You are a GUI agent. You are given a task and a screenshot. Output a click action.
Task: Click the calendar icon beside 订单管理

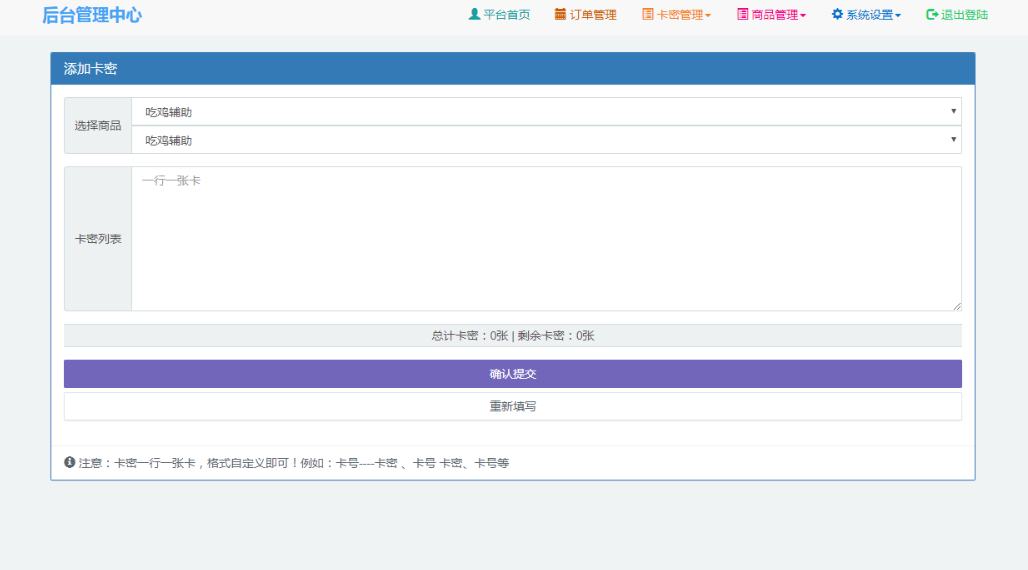(x=560, y=15)
